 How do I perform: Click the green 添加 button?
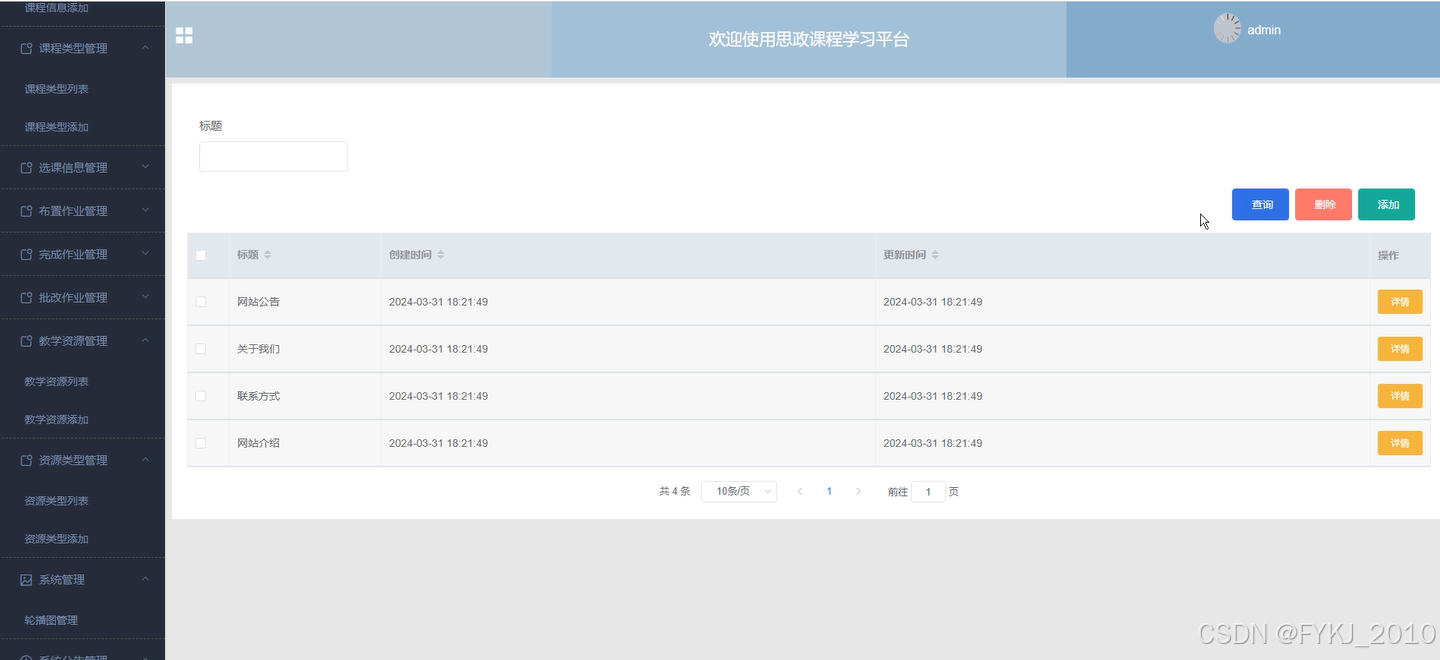point(1386,204)
